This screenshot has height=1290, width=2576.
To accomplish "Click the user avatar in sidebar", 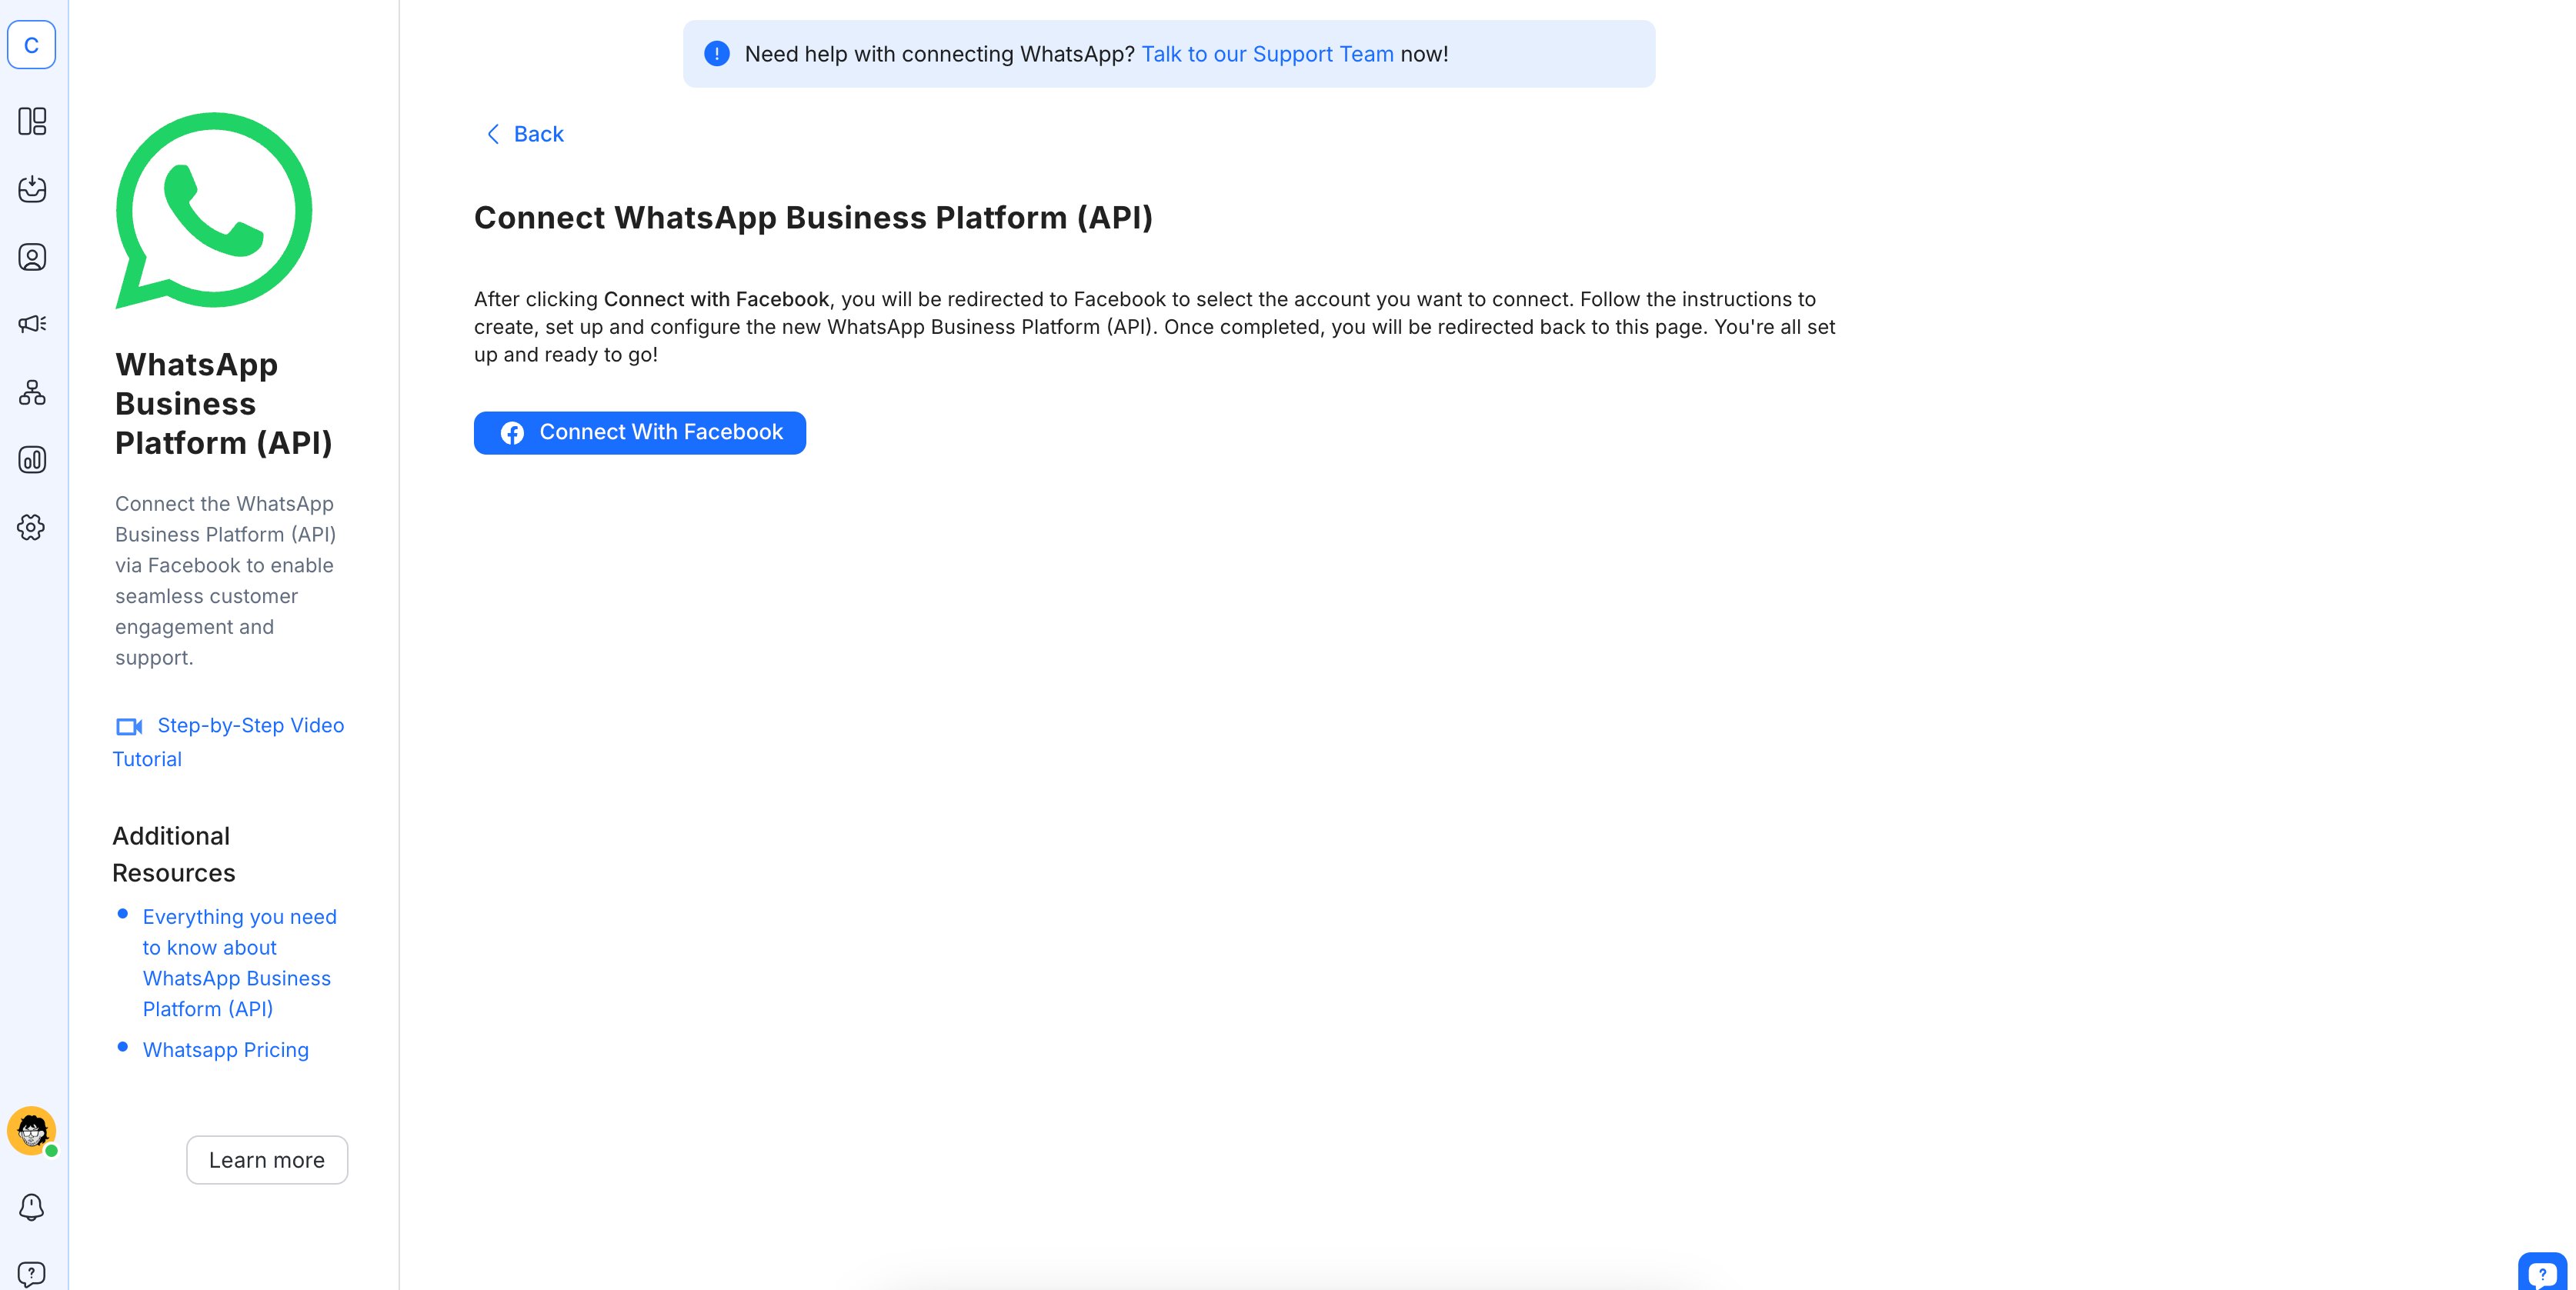I will point(32,1131).
